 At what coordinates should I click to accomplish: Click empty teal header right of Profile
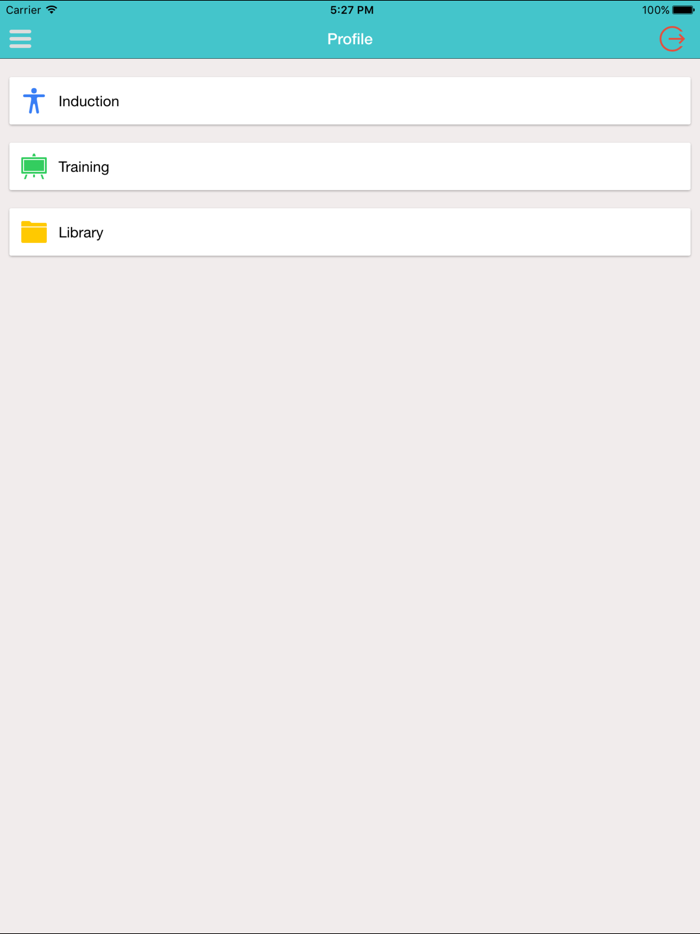[520, 39]
